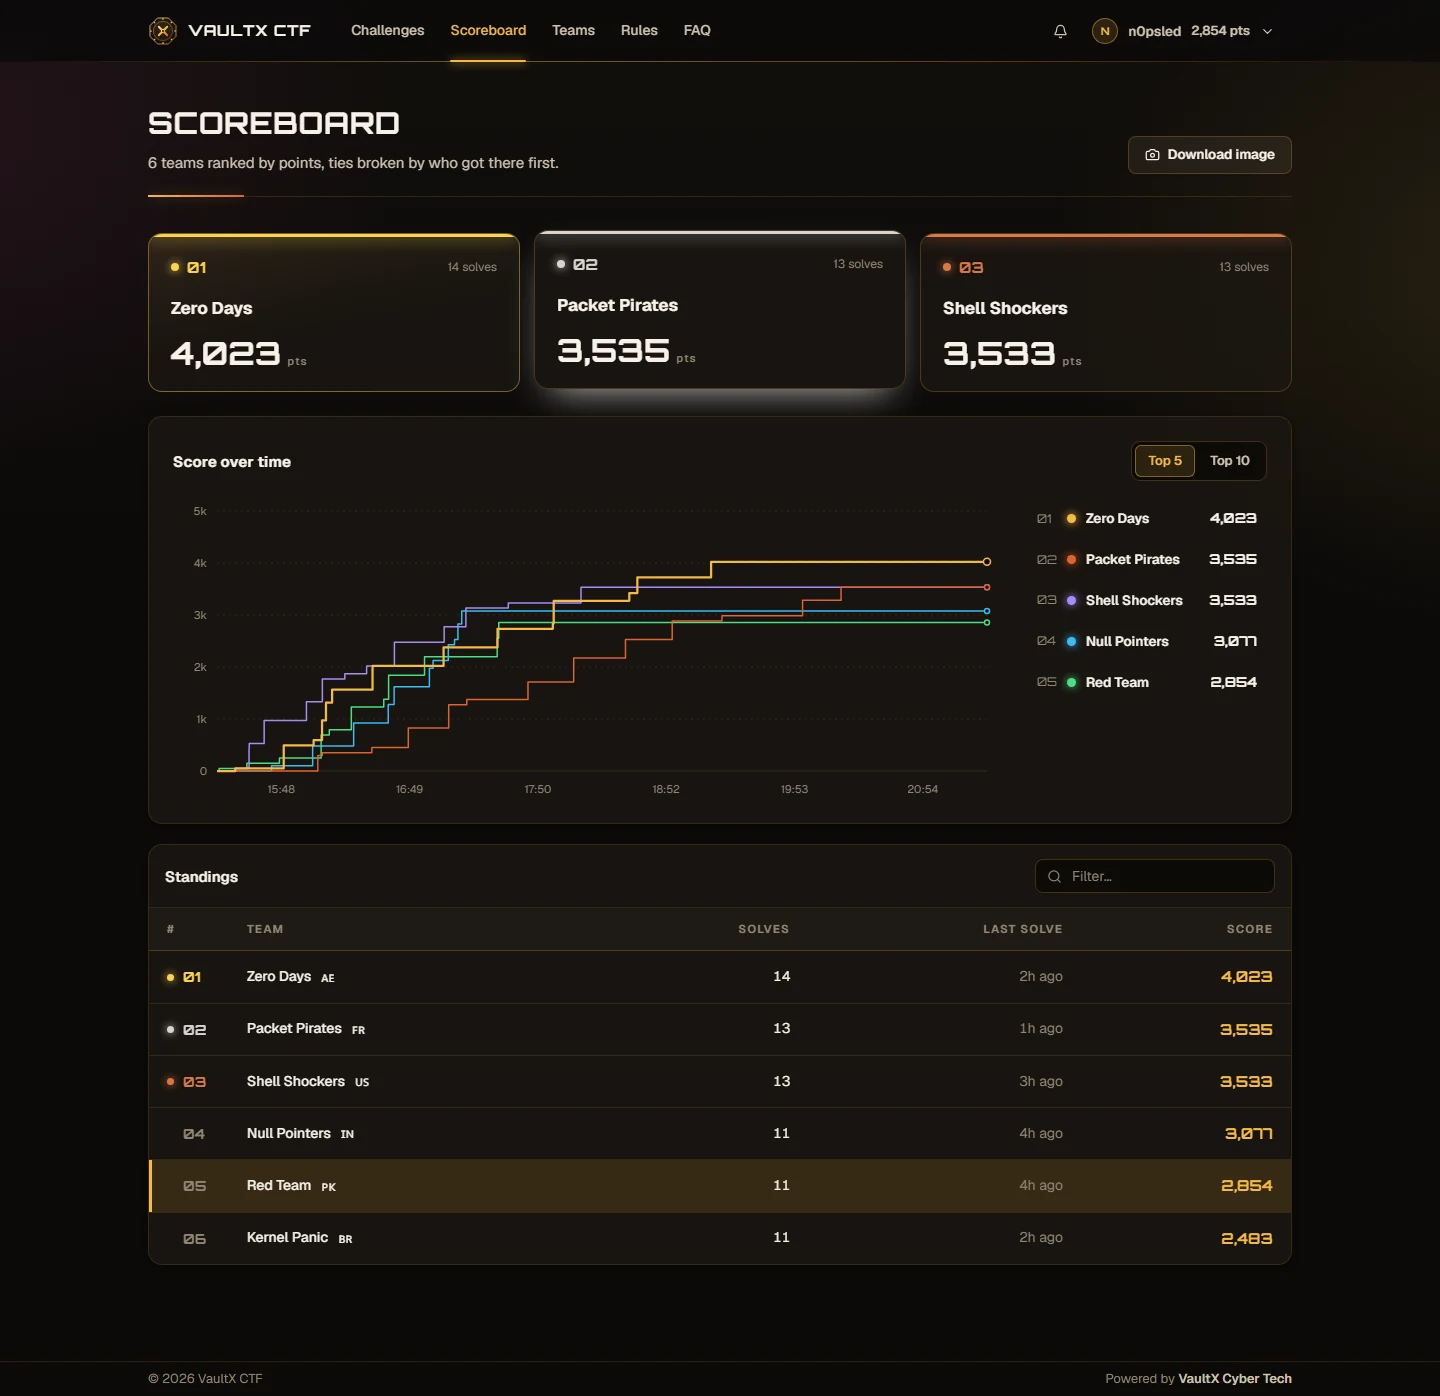Open the Shell Shockers third-place card
The height and width of the screenshot is (1396, 1440).
point(1106,313)
